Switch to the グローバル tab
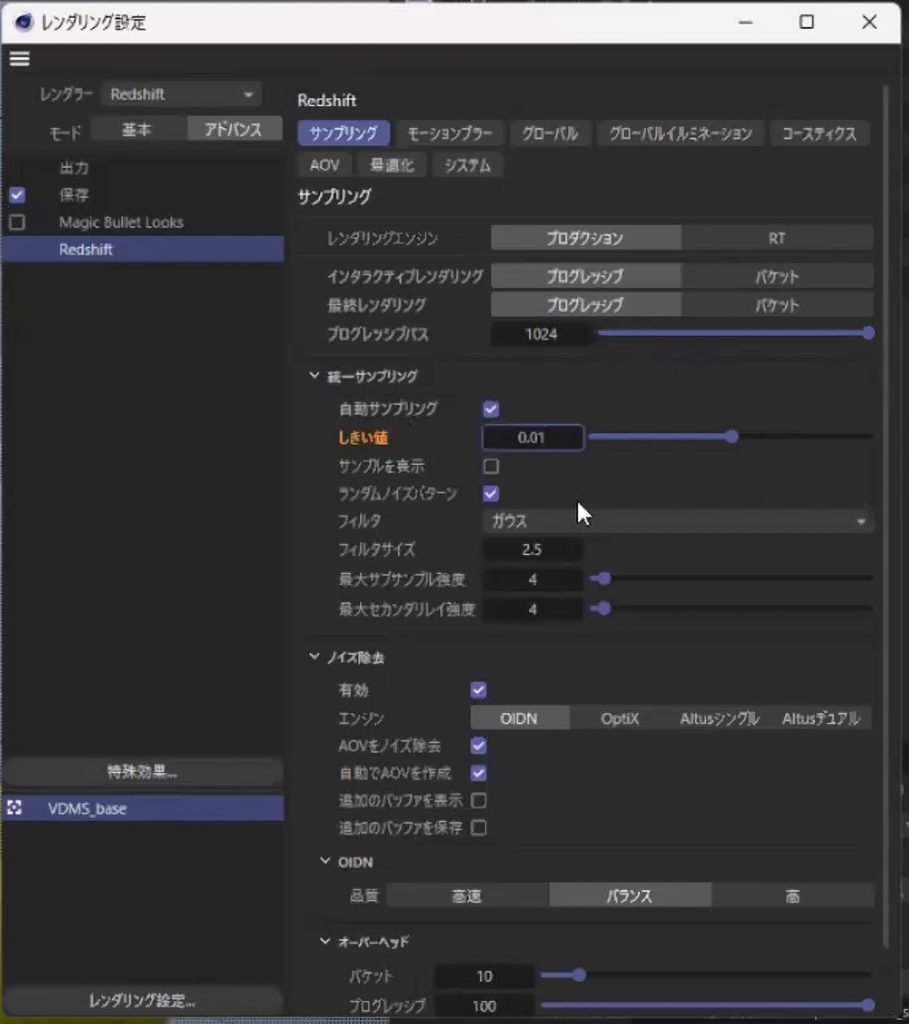This screenshot has width=909, height=1024. click(x=550, y=134)
